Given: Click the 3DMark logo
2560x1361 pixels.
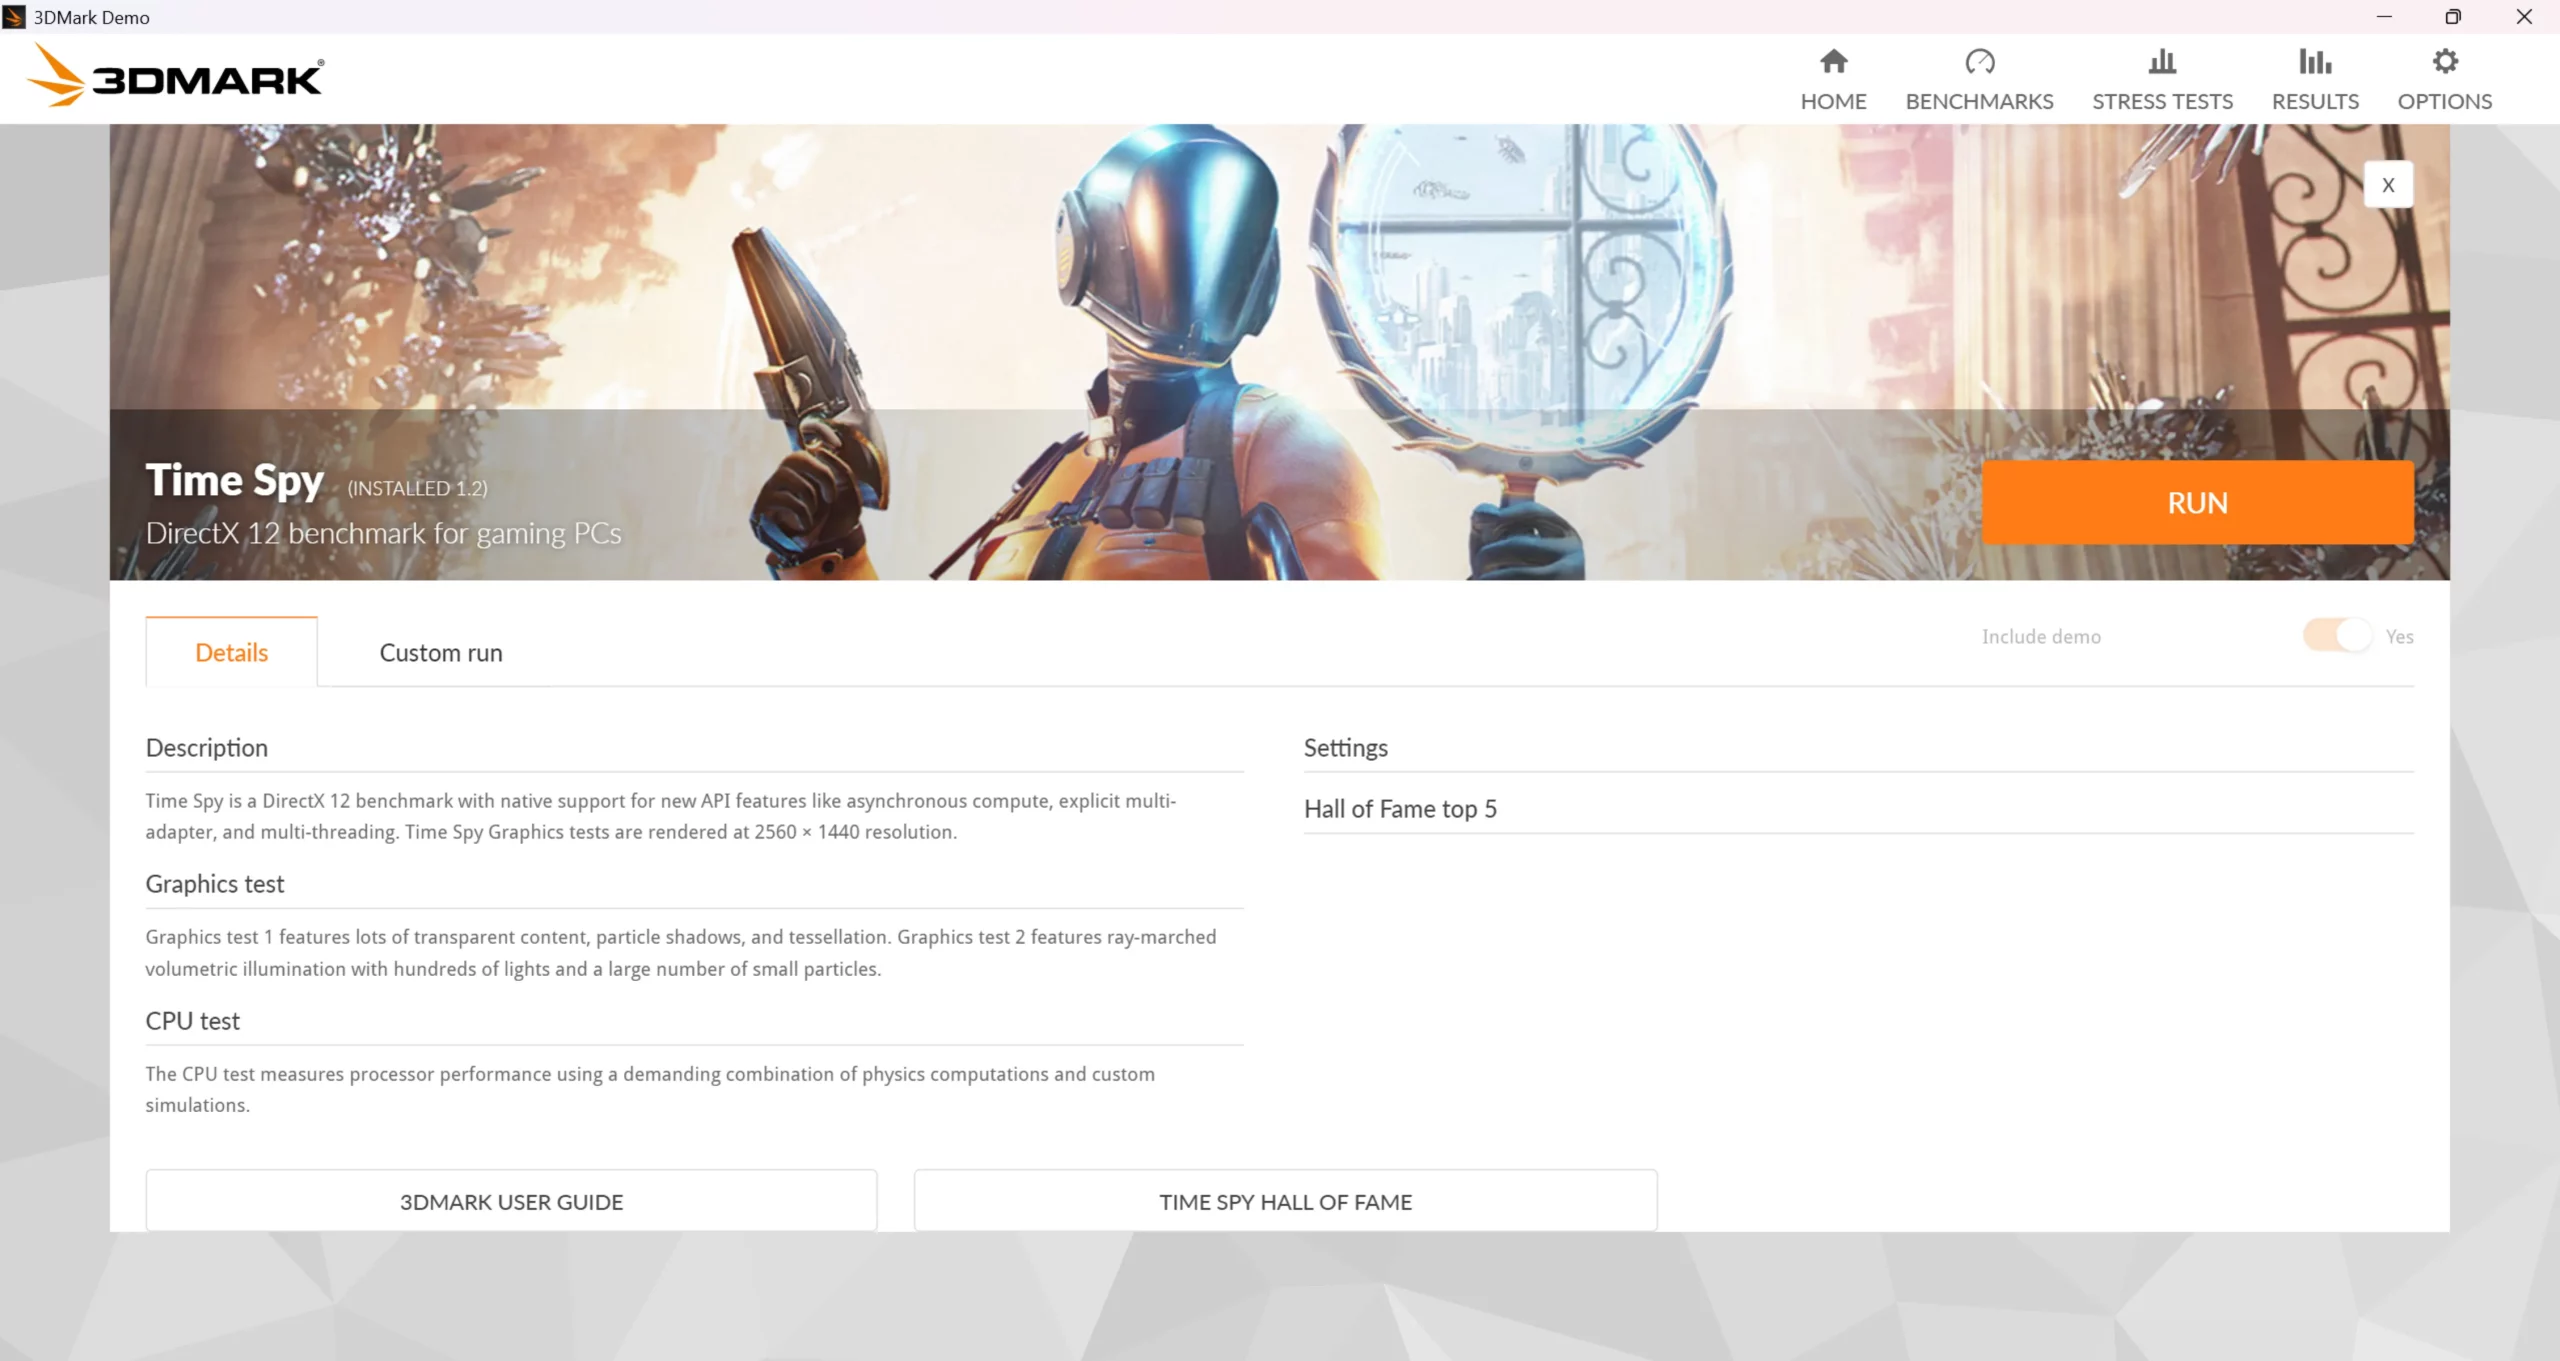Looking at the screenshot, I should tap(176, 77).
